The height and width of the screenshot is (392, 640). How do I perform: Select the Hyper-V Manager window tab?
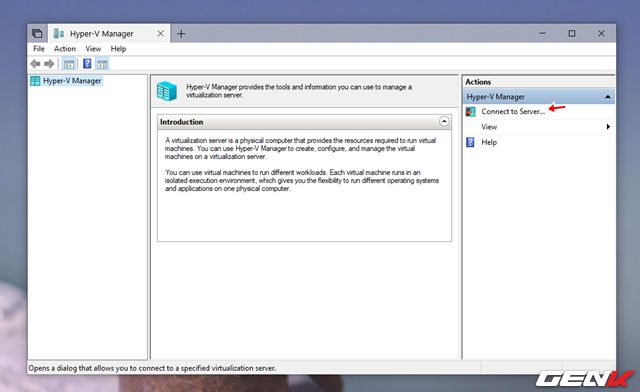tap(109, 33)
